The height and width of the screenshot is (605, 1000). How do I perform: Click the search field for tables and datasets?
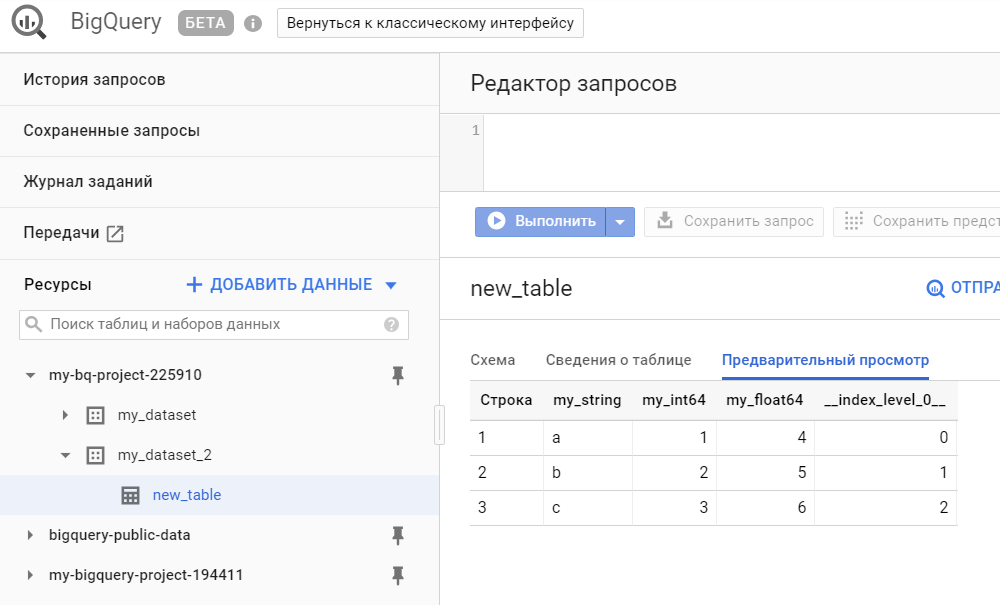click(x=210, y=324)
